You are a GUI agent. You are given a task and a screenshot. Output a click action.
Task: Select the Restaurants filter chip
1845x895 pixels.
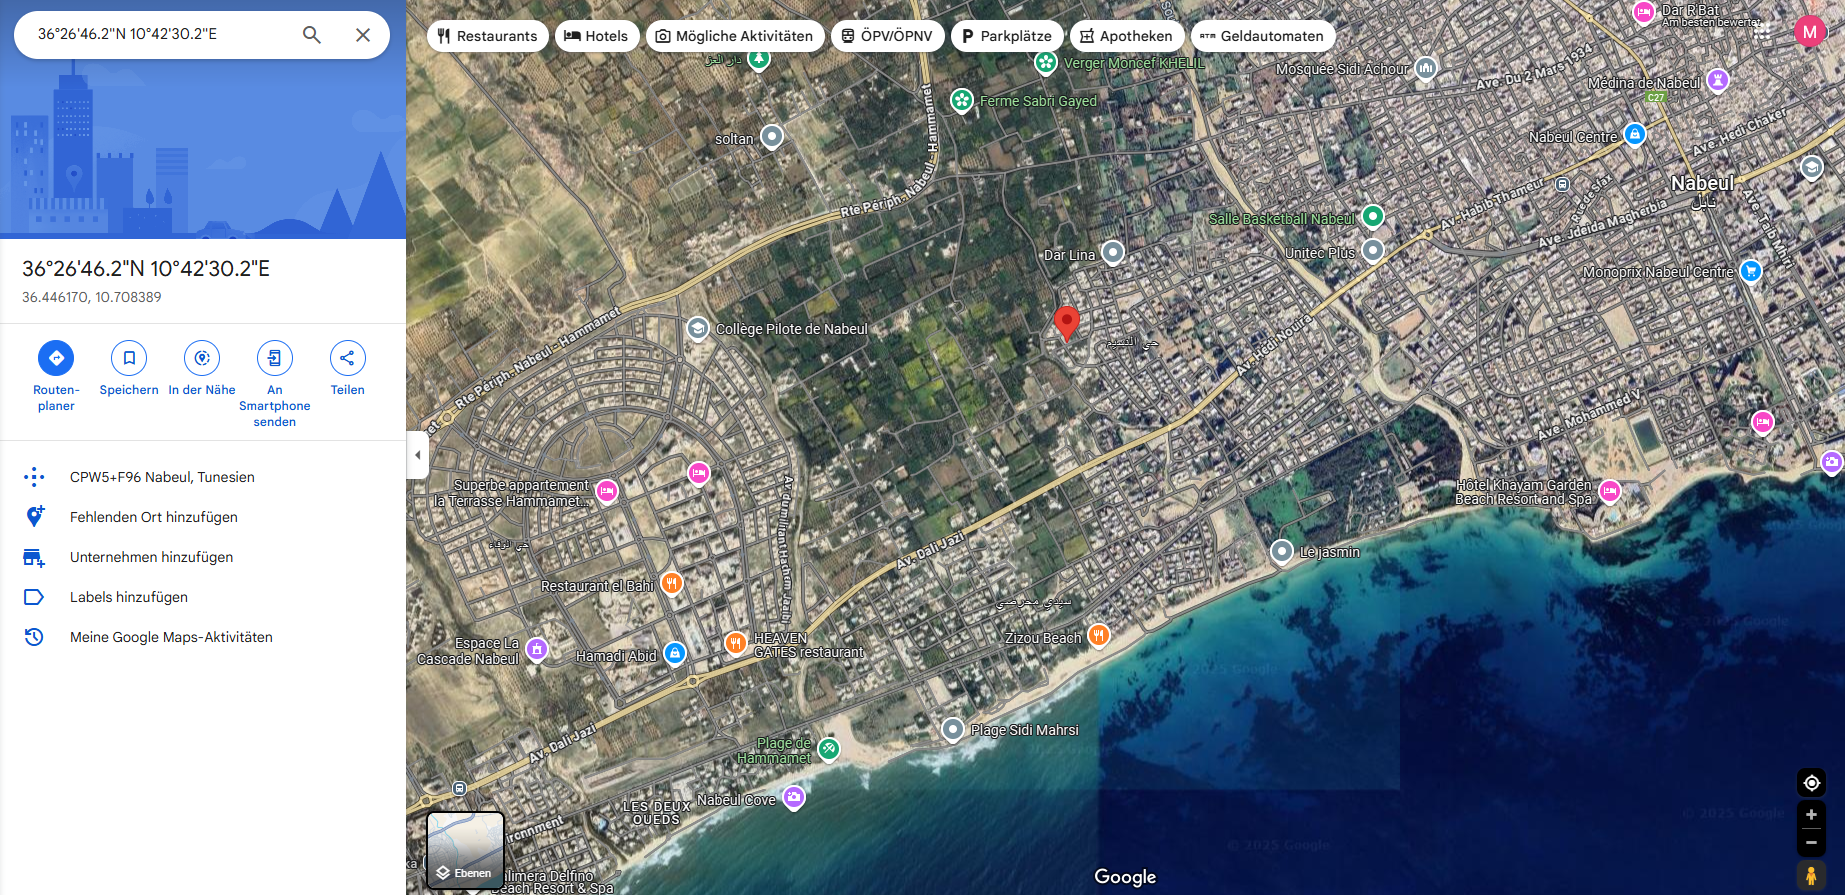point(487,36)
